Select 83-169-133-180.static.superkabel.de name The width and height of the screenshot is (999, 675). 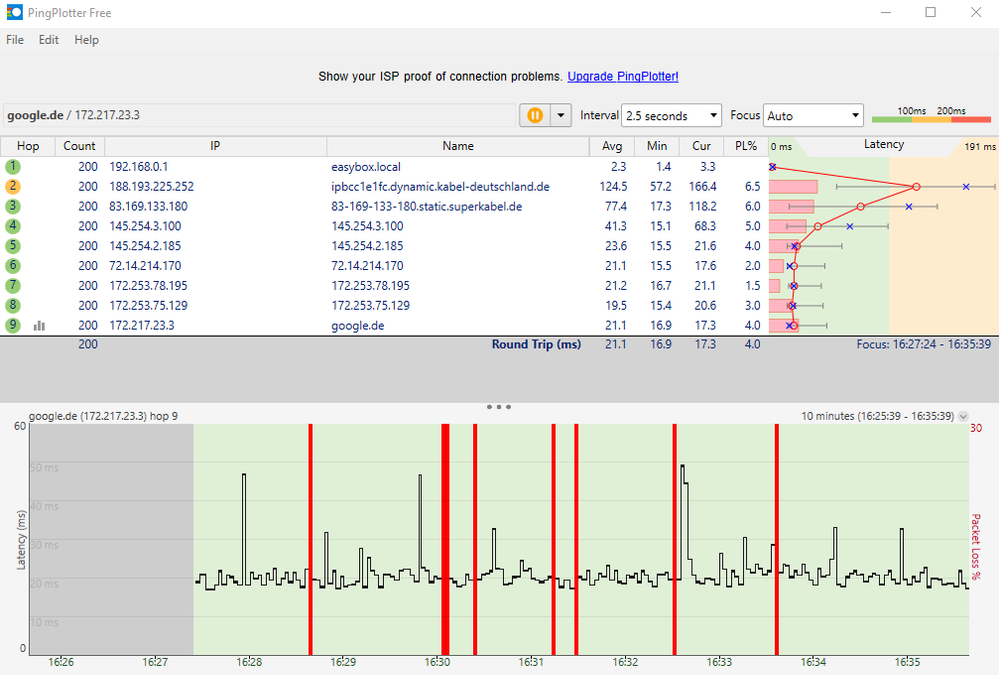point(427,207)
